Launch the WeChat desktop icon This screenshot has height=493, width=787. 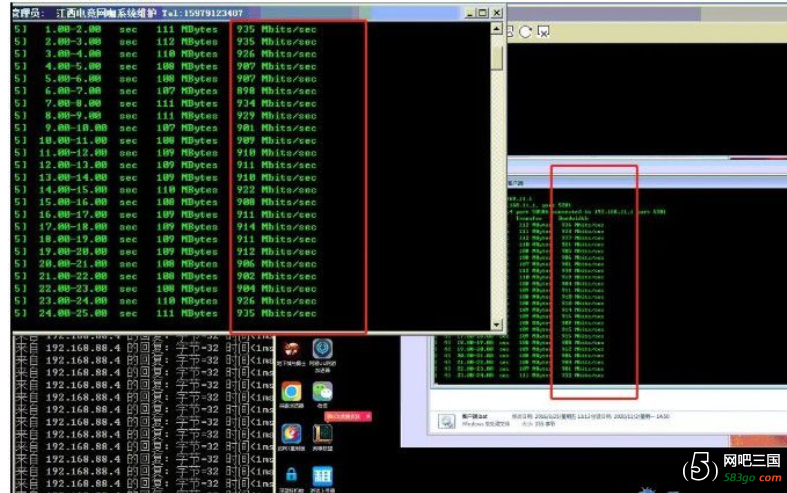coord(322,391)
